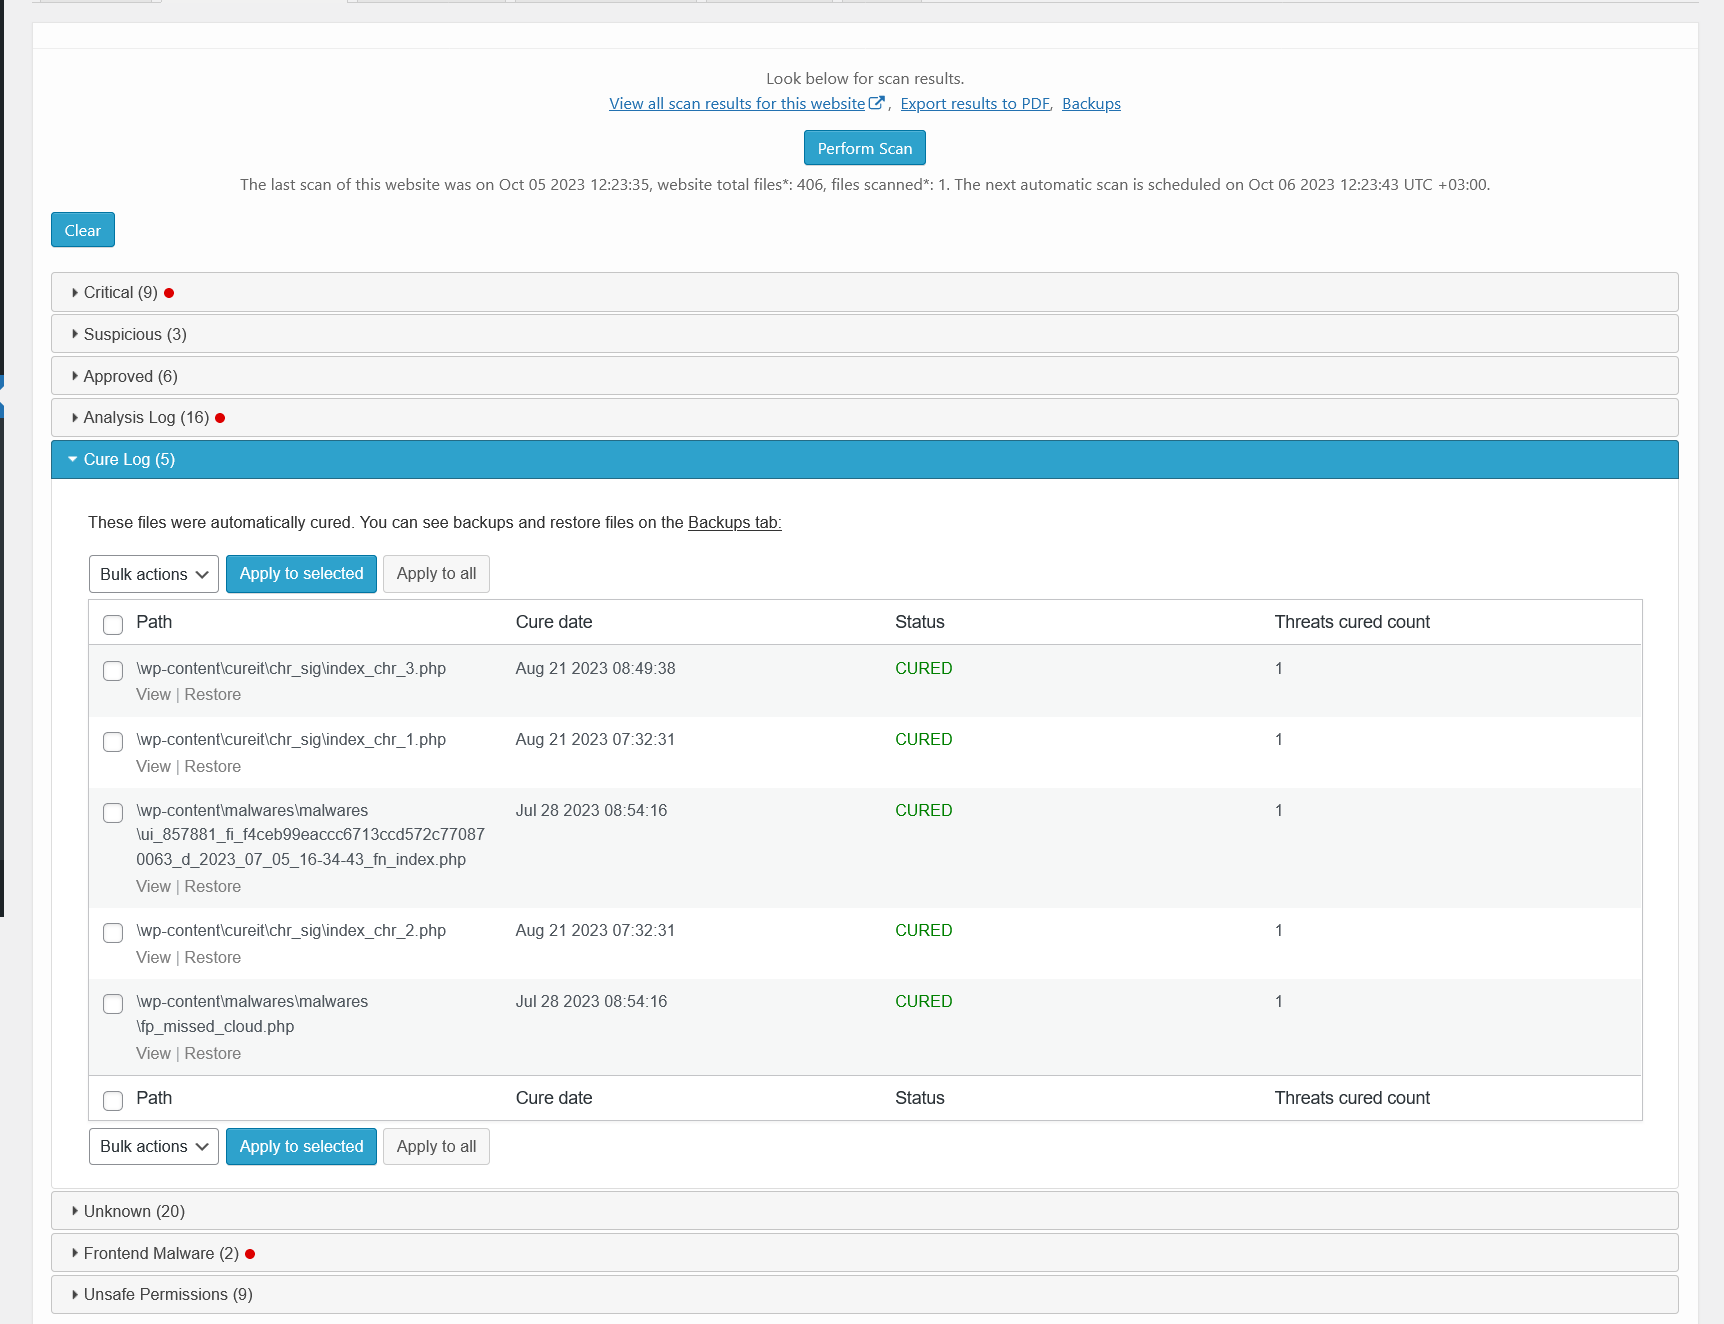Screen dimensions: 1724x1324
Task: Click View under index_chr_1.php
Action: coord(153,766)
